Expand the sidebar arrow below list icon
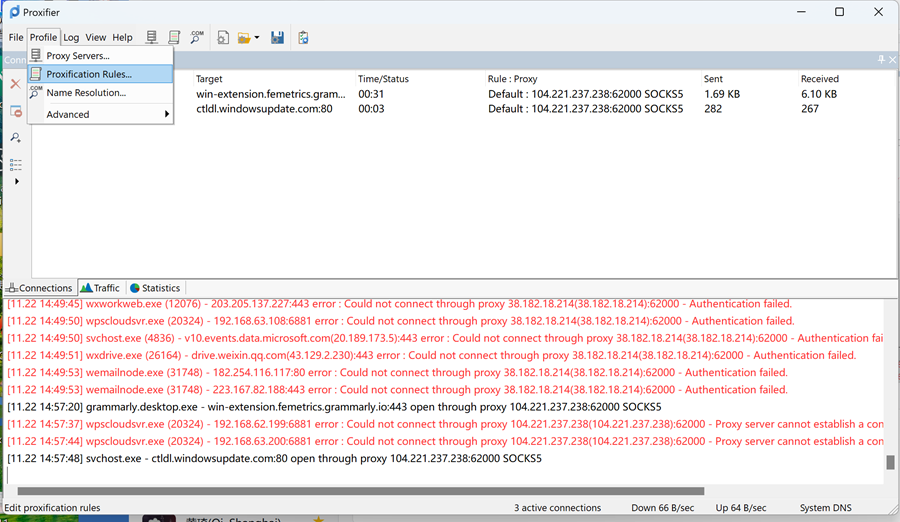The width and height of the screenshot is (900, 522). point(17,181)
